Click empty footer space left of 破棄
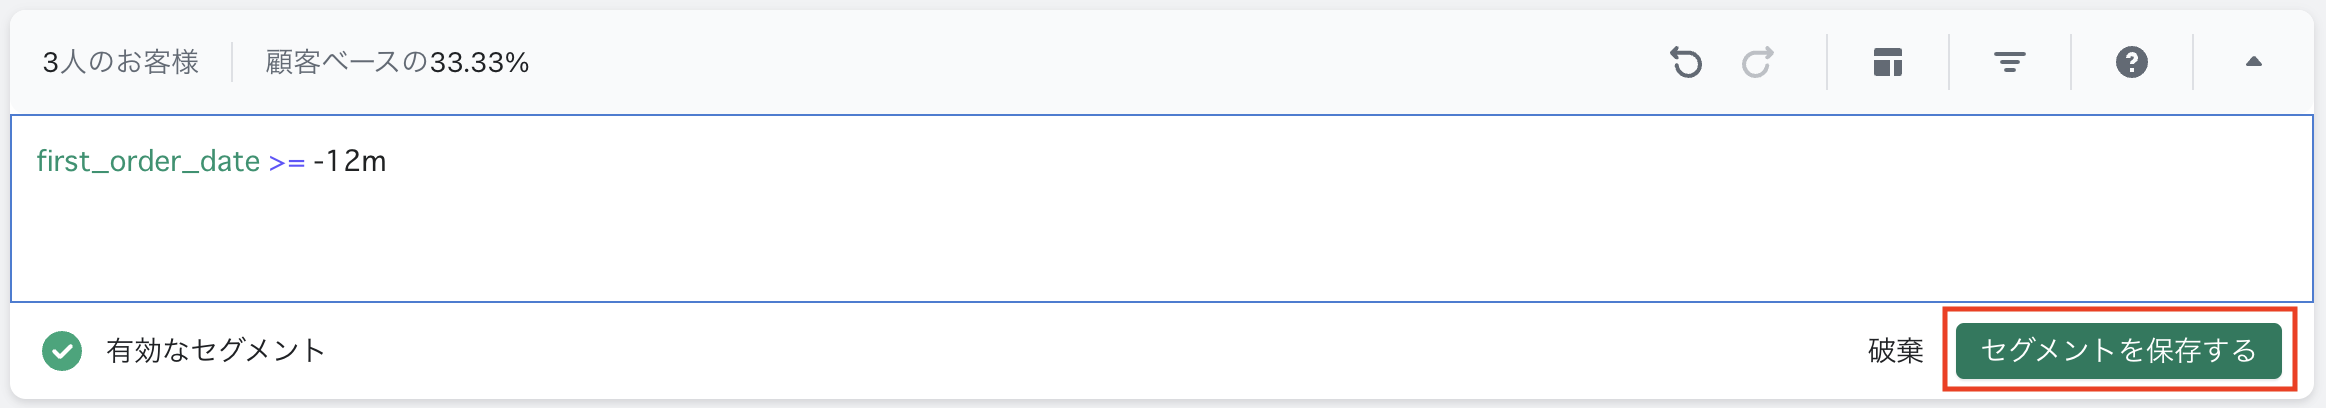The width and height of the screenshot is (2326, 408). click(1100, 351)
